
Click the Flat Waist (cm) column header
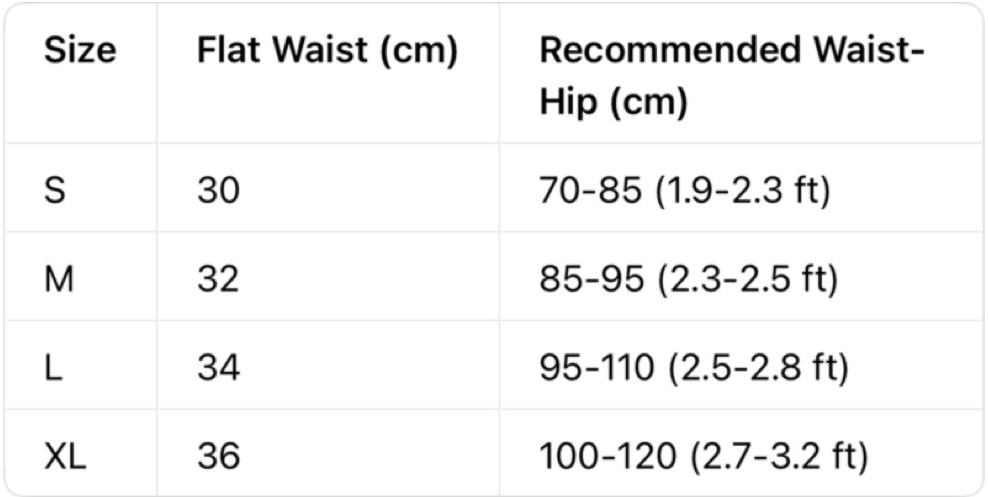(x=327, y=51)
